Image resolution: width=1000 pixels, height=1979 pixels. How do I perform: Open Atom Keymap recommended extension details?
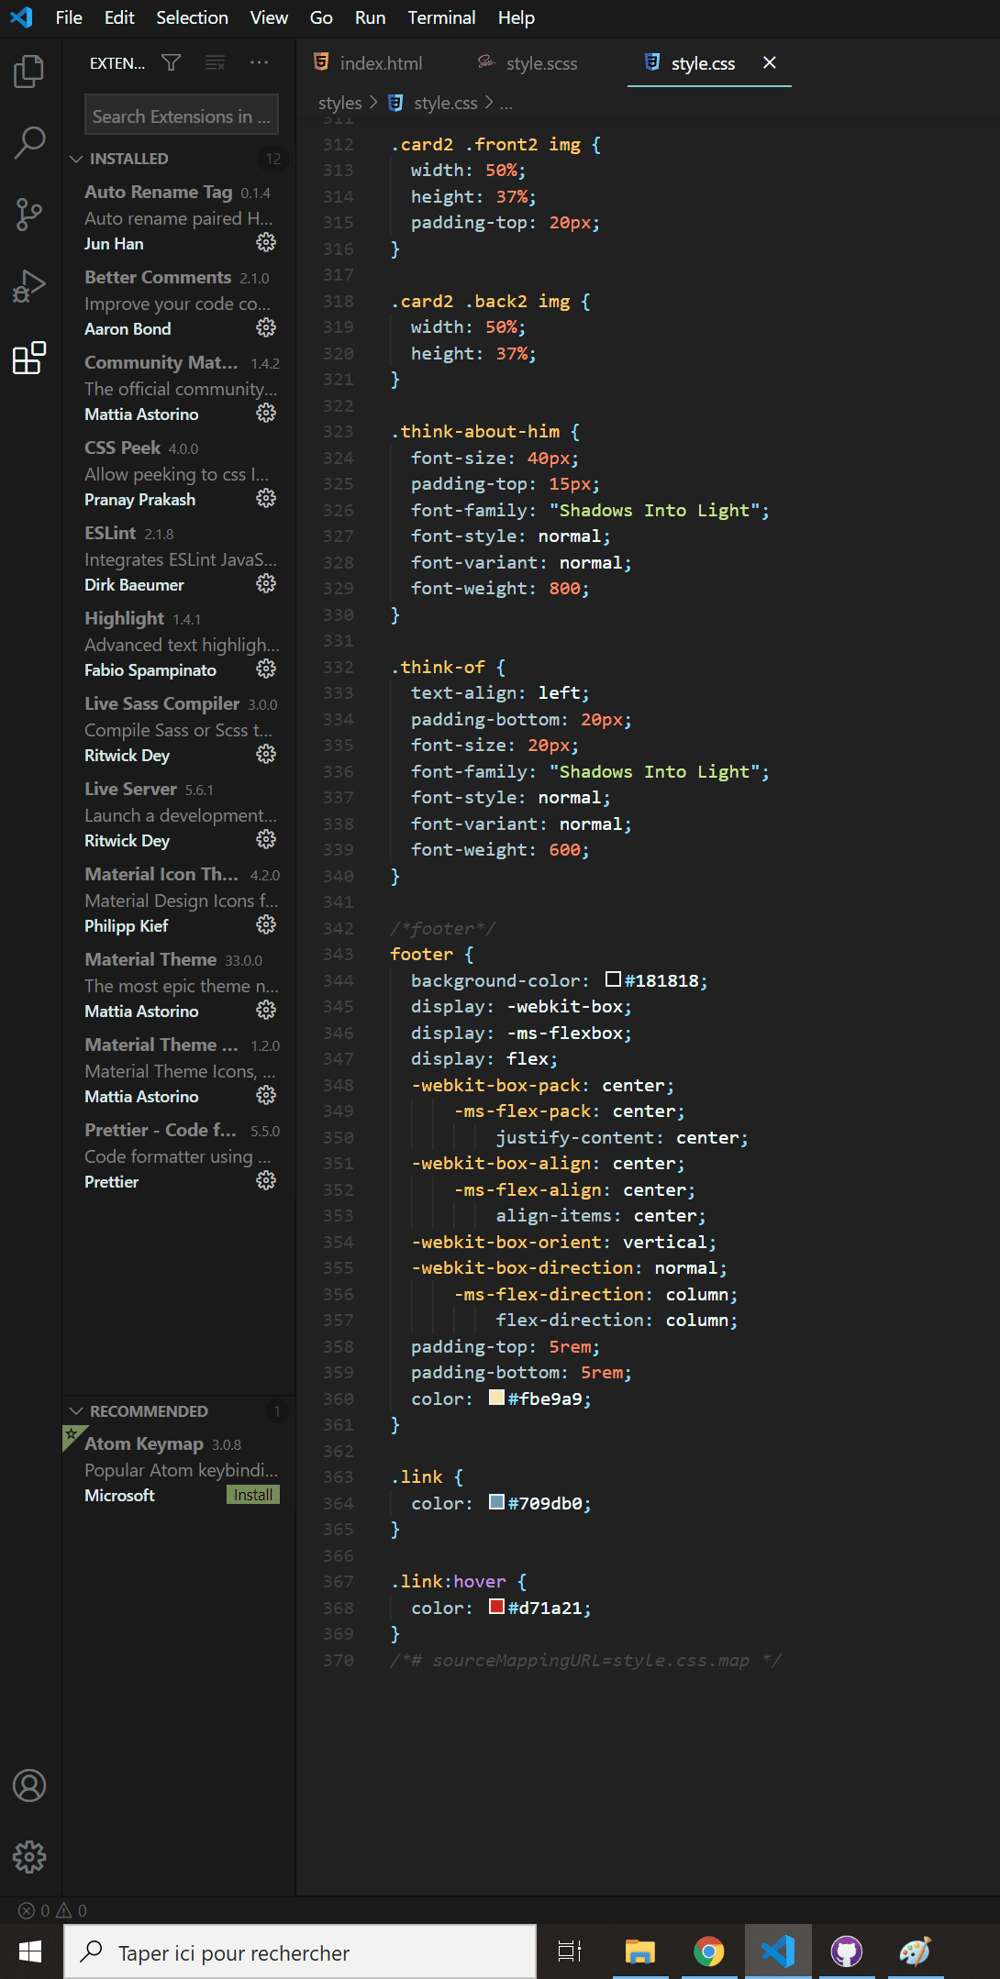point(180,1469)
